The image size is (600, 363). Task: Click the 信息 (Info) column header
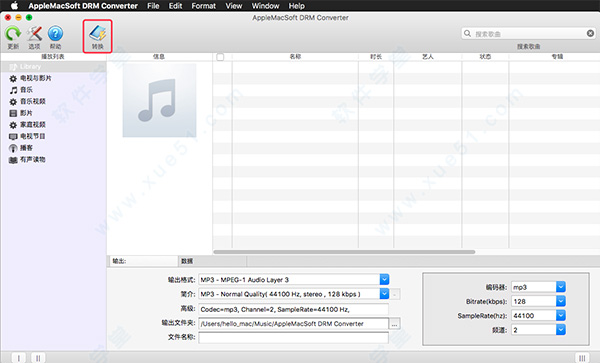click(159, 57)
